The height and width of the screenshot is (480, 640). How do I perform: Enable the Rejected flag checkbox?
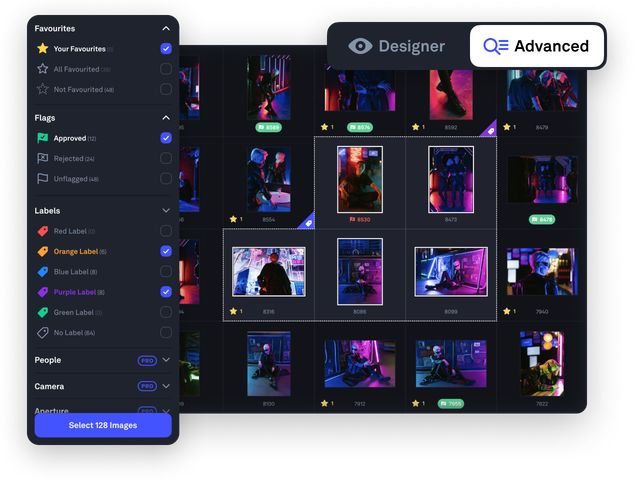coord(166,158)
